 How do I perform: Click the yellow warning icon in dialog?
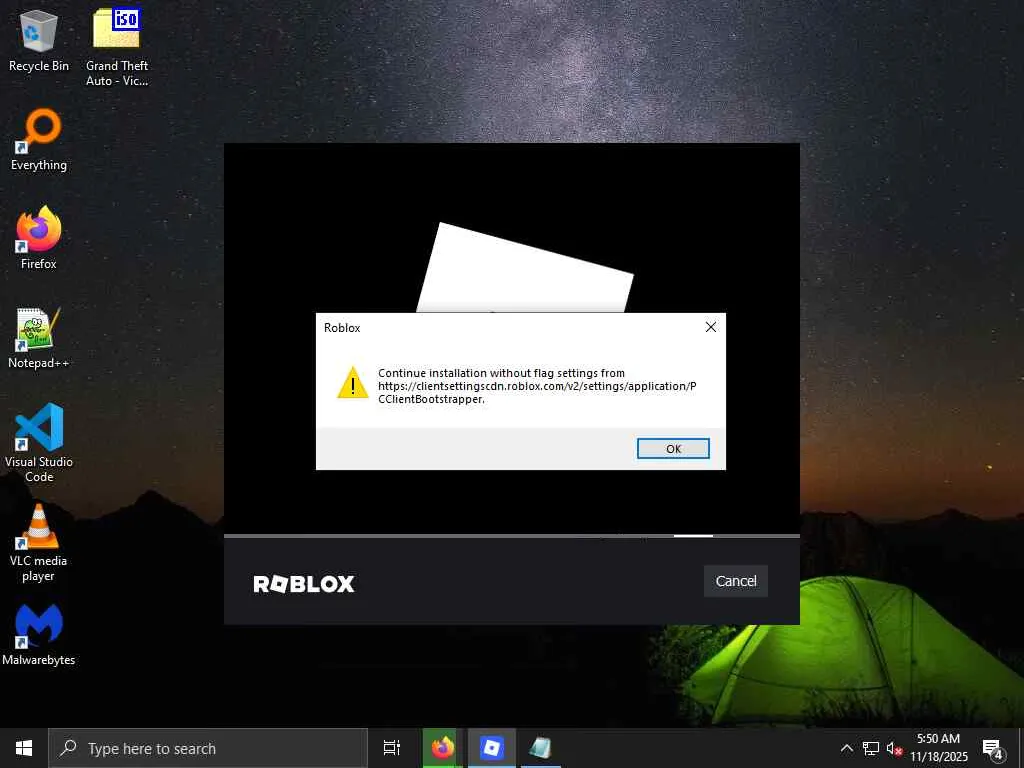pyautogui.click(x=353, y=383)
